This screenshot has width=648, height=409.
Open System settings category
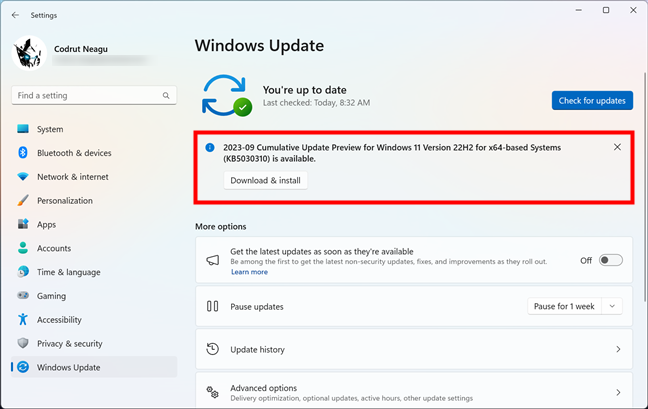94,129
